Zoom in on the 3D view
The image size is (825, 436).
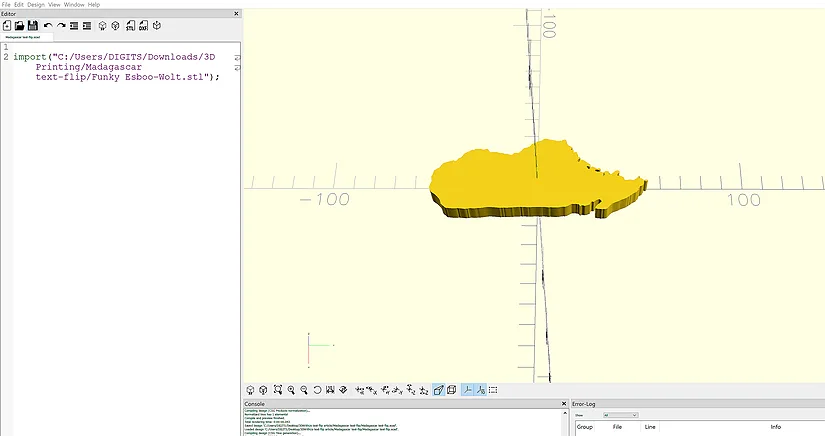[x=291, y=390]
